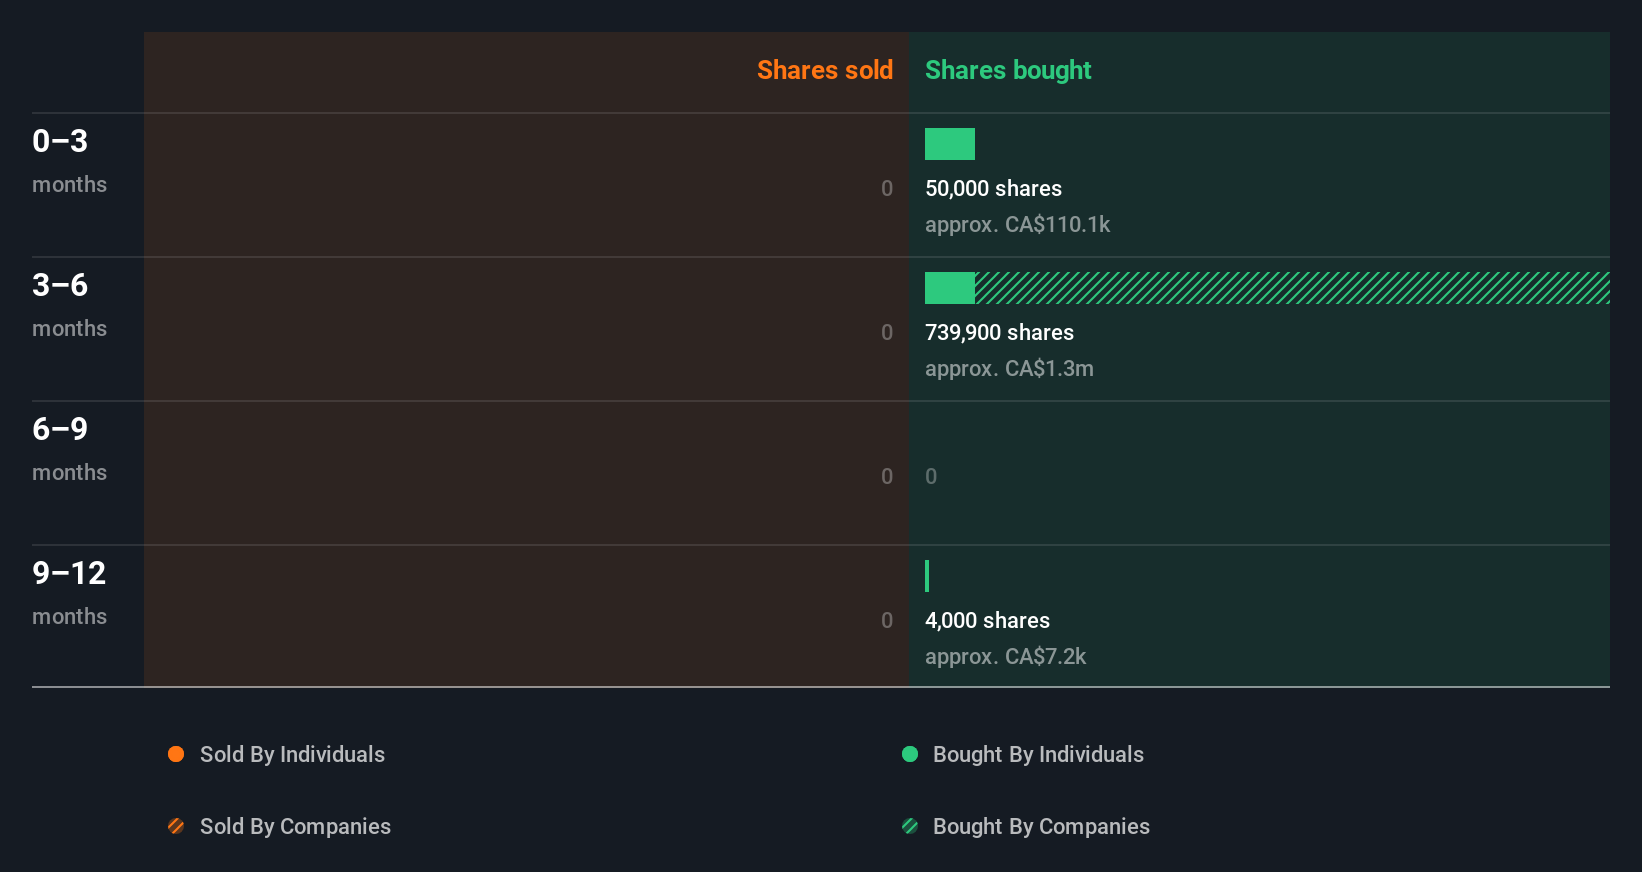Click the 0–3 months green bar
Screen dimensions: 1642x872
(950, 144)
